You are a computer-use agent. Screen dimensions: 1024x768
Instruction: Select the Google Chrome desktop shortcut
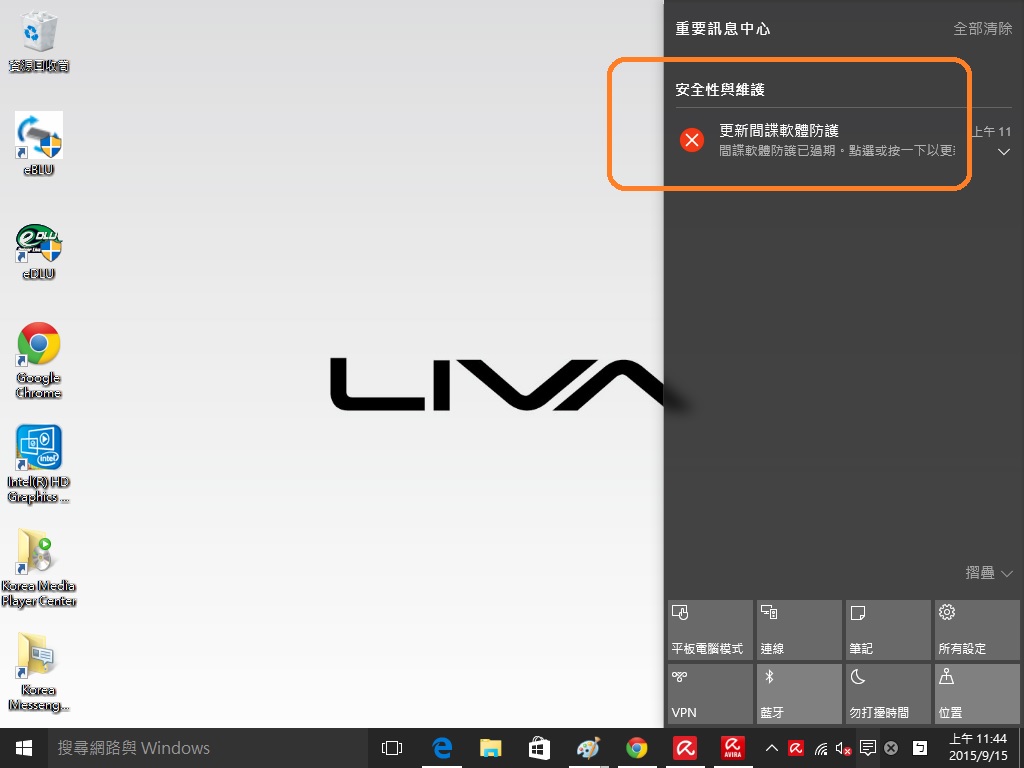click(39, 360)
